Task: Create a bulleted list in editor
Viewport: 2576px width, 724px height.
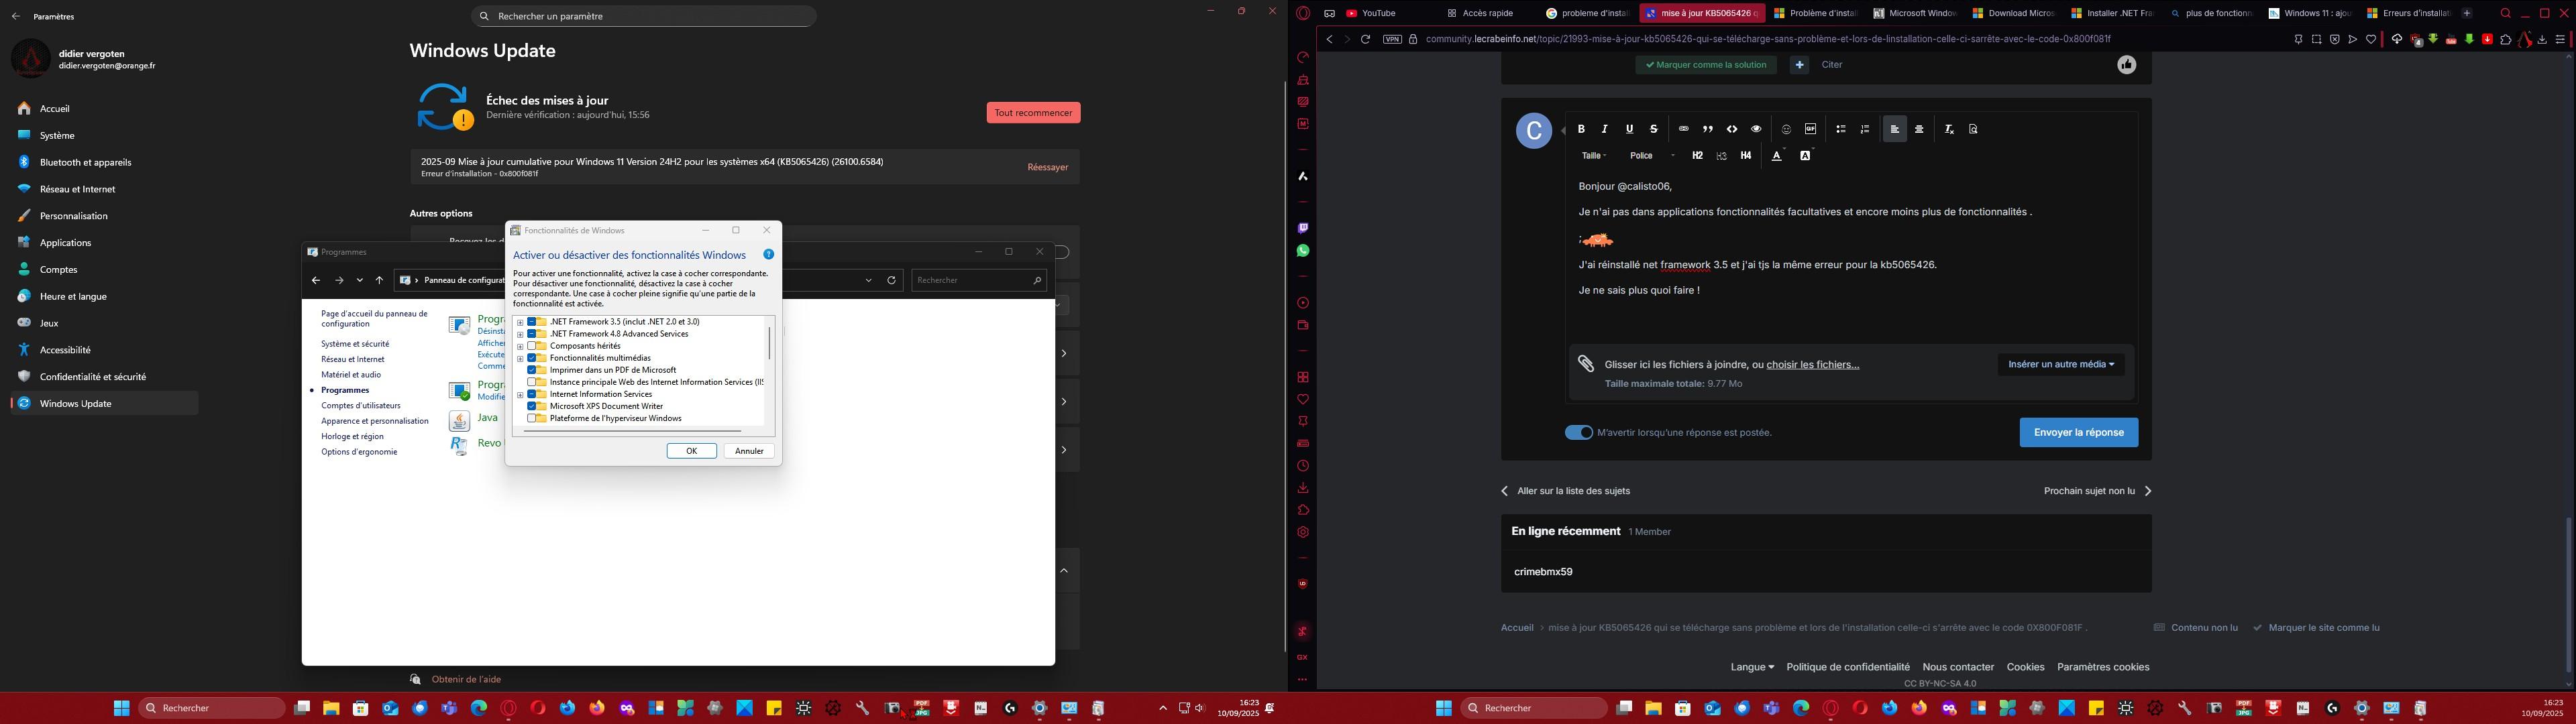Action: pos(1840,129)
